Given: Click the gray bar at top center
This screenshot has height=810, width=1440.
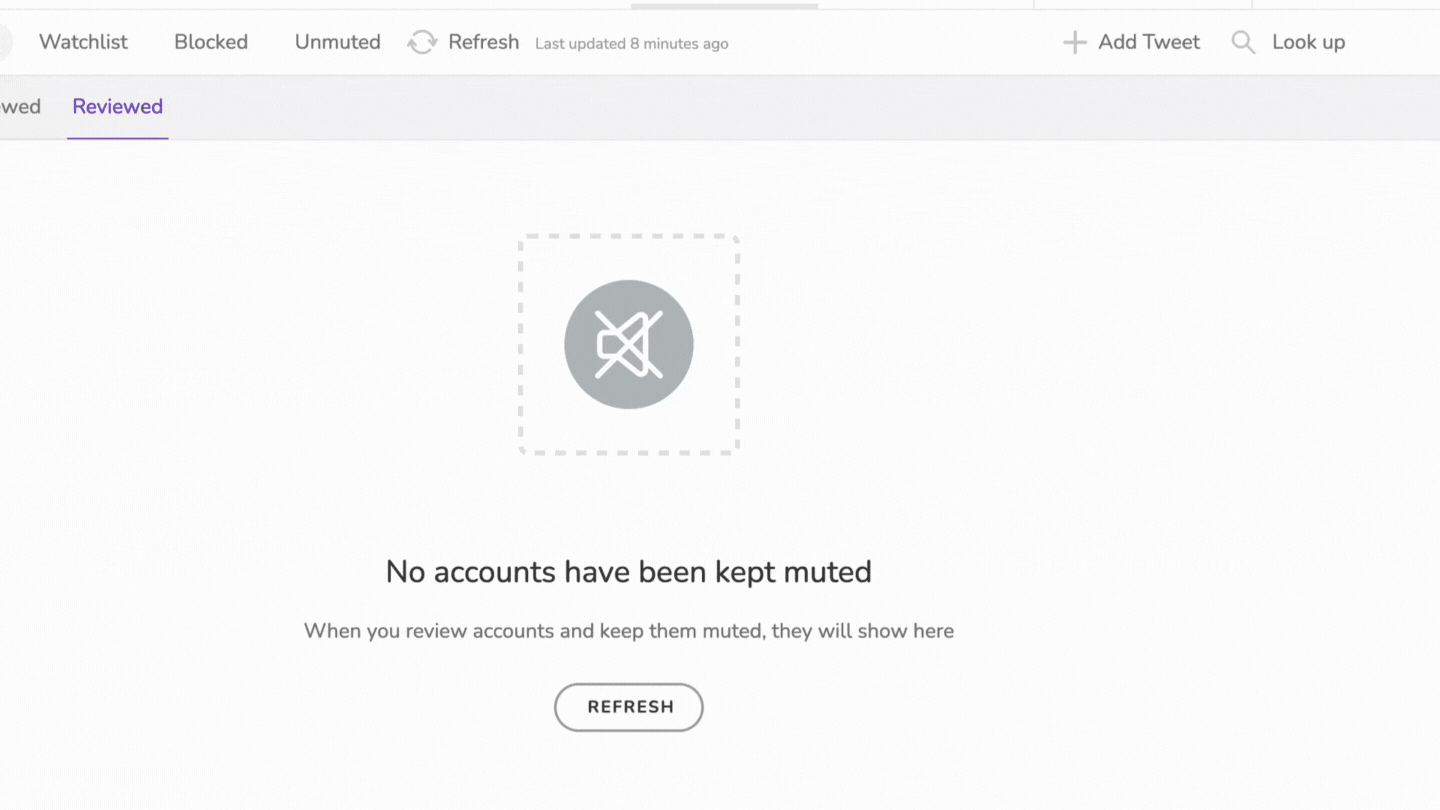Looking at the screenshot, I should click(x=725, y=5).
